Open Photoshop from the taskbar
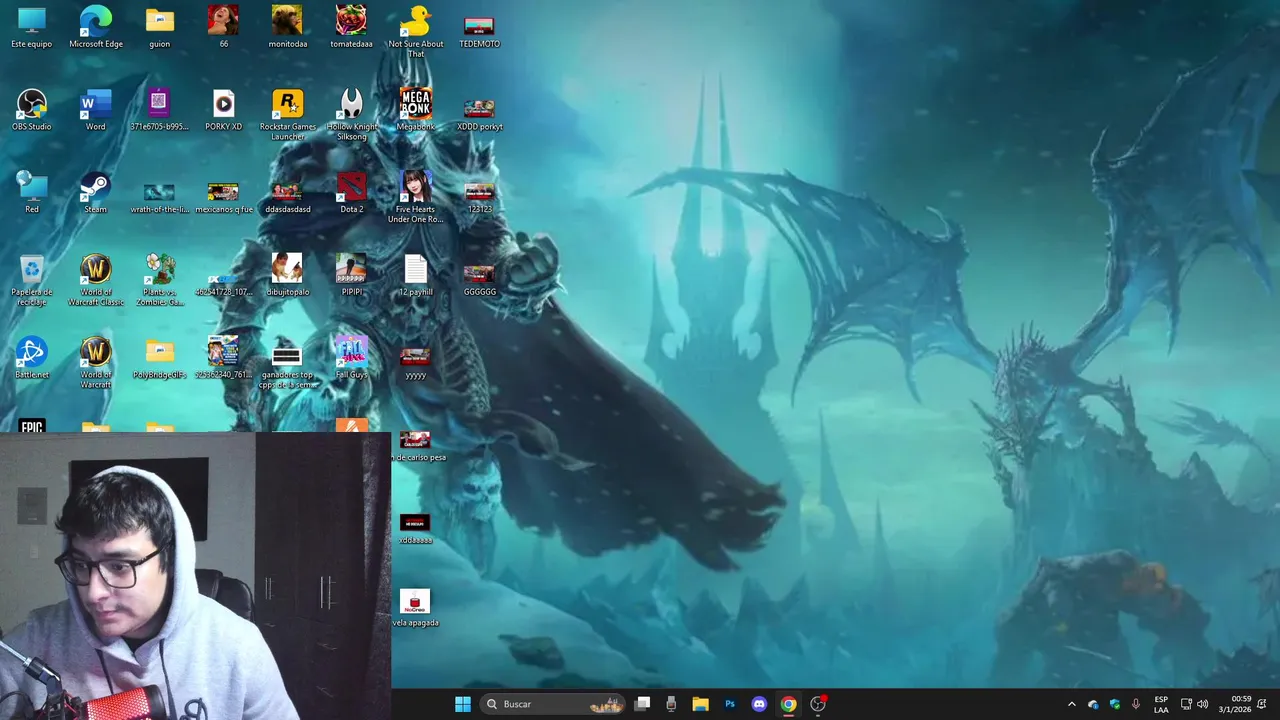Image resolution: width=1280 pixels, height=720 pixels. coord(730,704)
